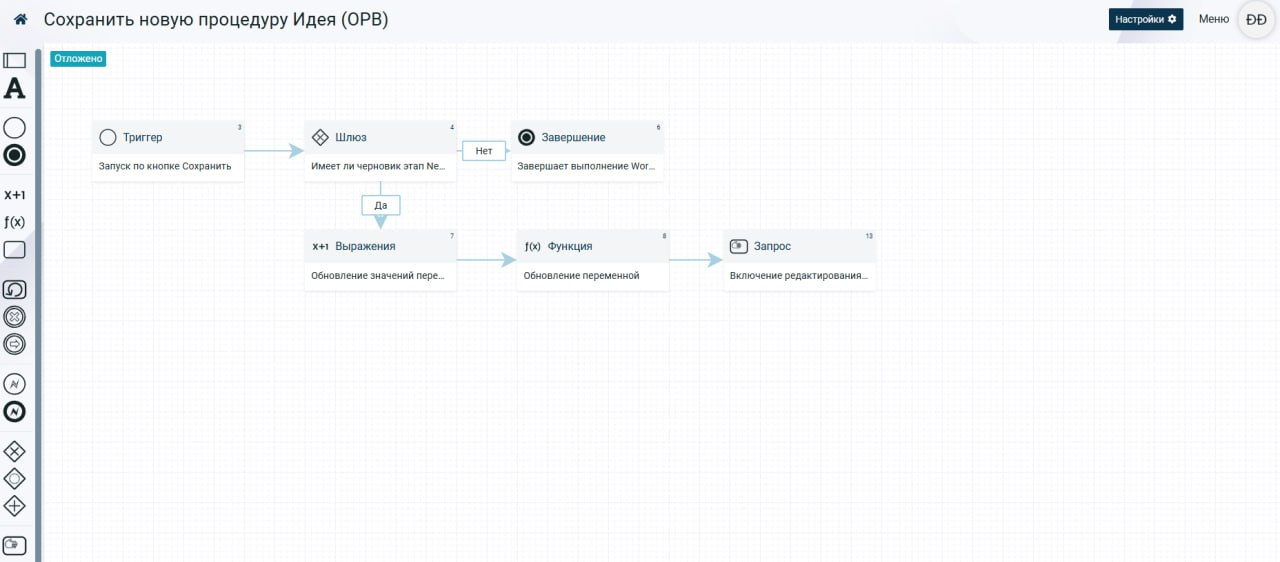This screenshot has width=1280, height=562.
Task: Select the outlined lightning error event tool
Action: [x=15, y=384]
